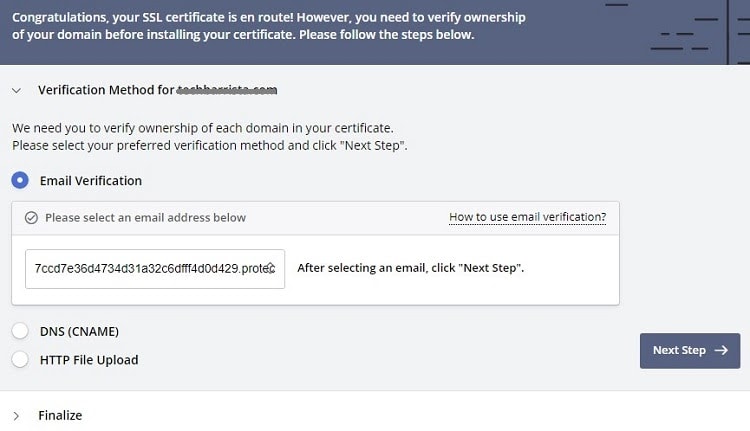Click the Email Verification label text
The image size is (750, 431).
pos(91,181)
